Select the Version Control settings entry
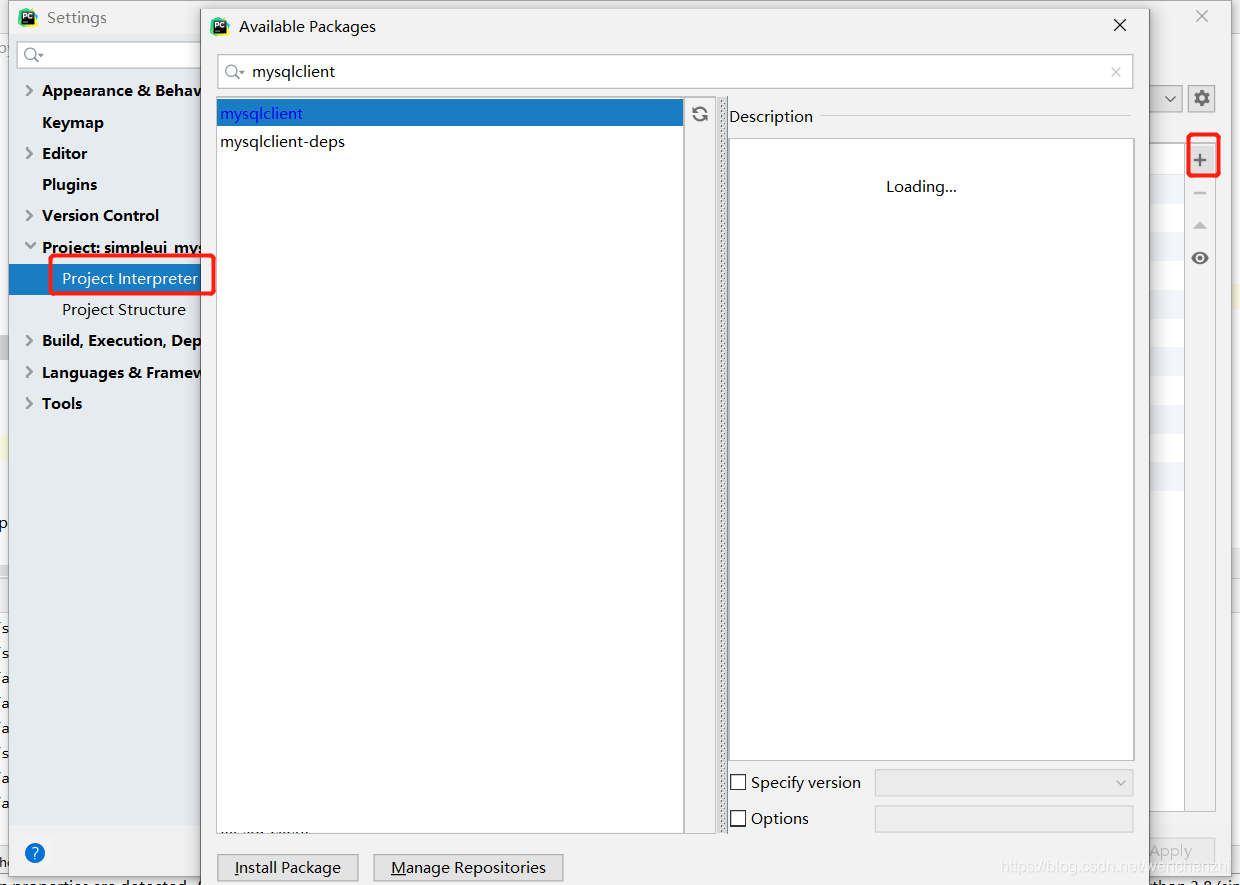This screenshot has width=1240, height=885. 100,215
